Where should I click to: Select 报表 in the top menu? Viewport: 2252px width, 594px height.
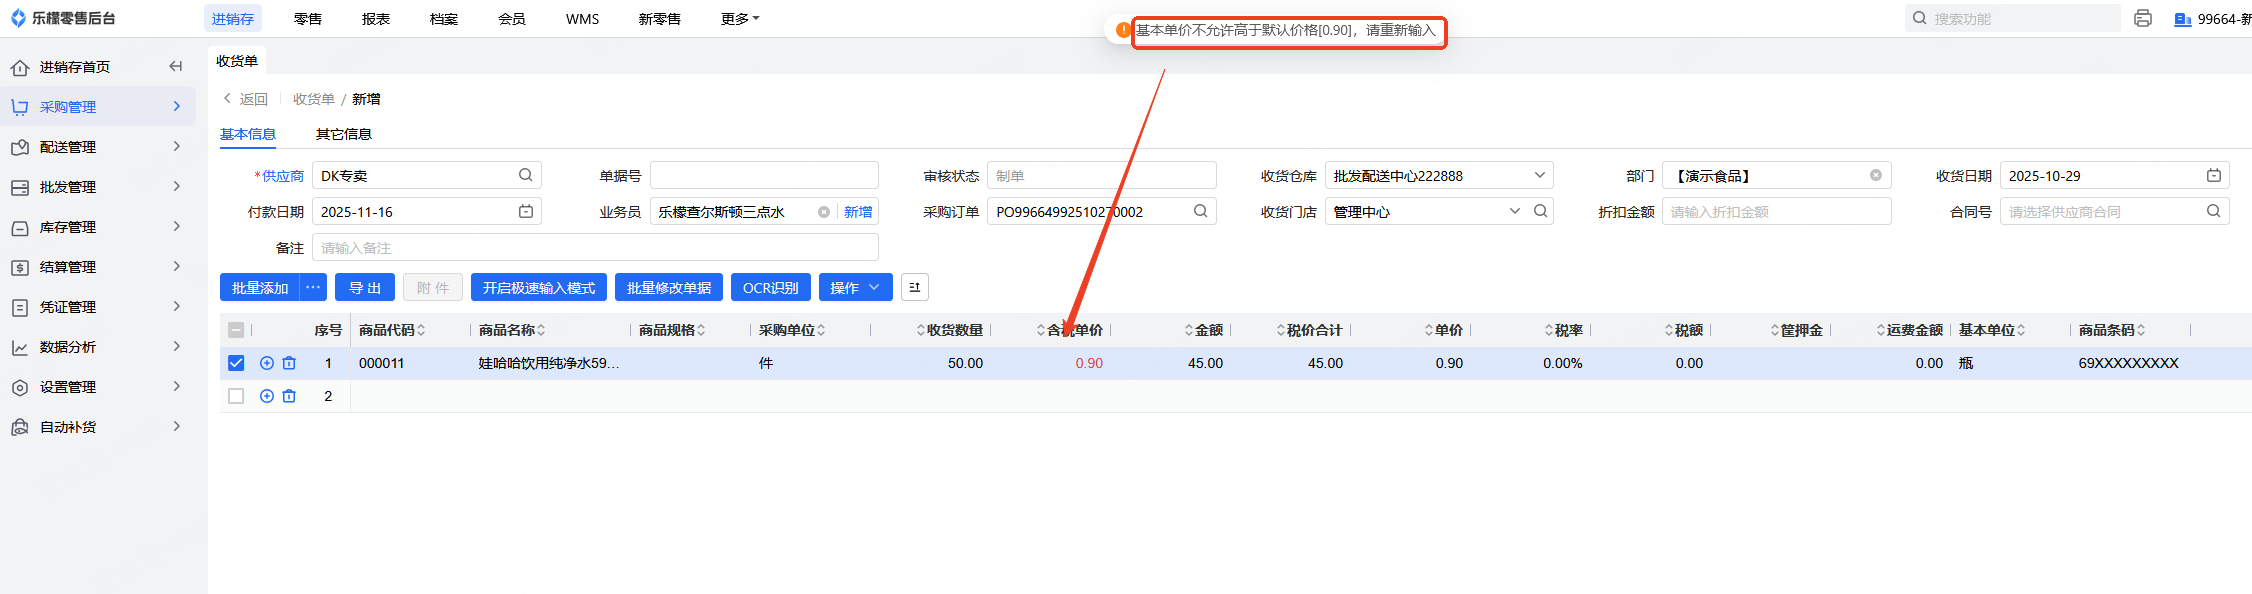coord(376,18)
